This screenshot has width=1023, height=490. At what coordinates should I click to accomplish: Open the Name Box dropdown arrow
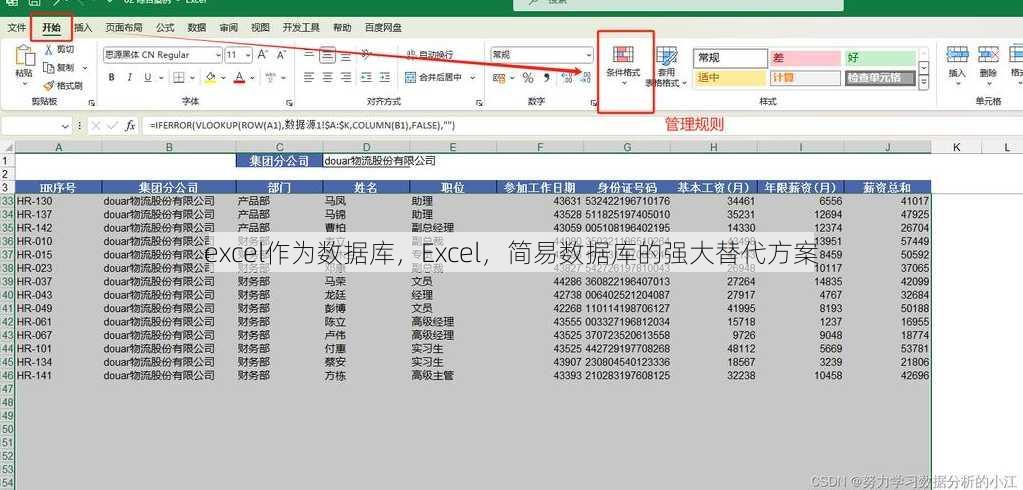coord(65,126)
